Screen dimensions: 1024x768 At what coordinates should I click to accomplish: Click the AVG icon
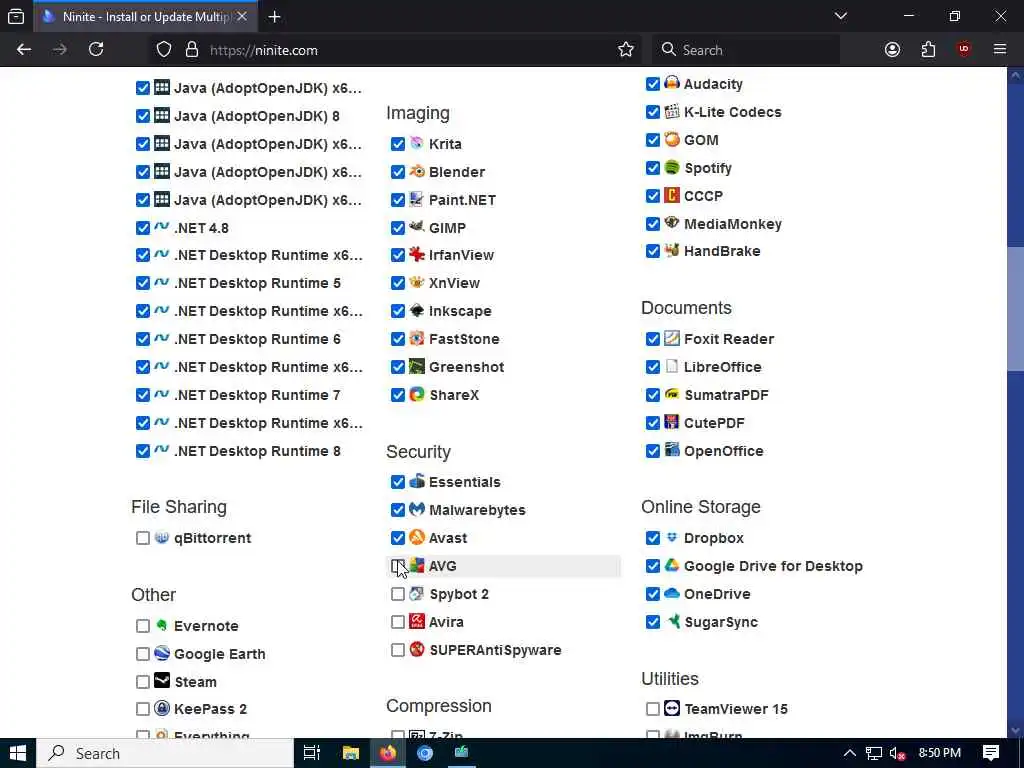click(417, 566)
